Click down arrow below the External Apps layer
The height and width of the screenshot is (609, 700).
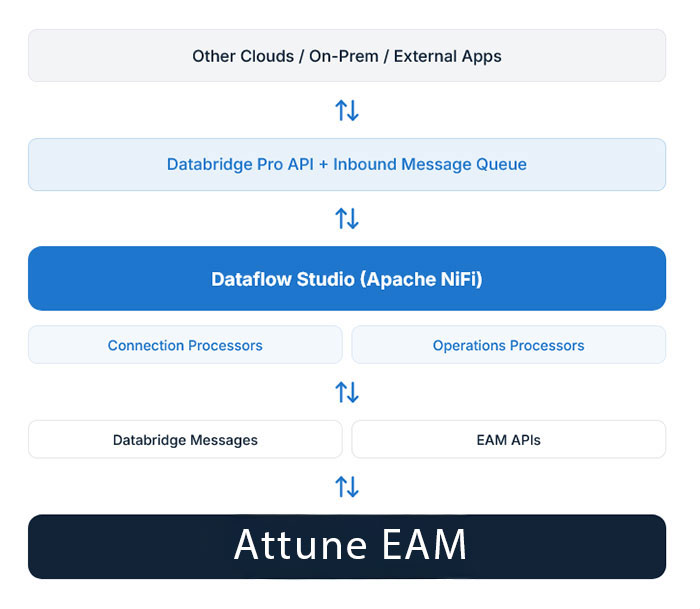(x=352, y=111)
